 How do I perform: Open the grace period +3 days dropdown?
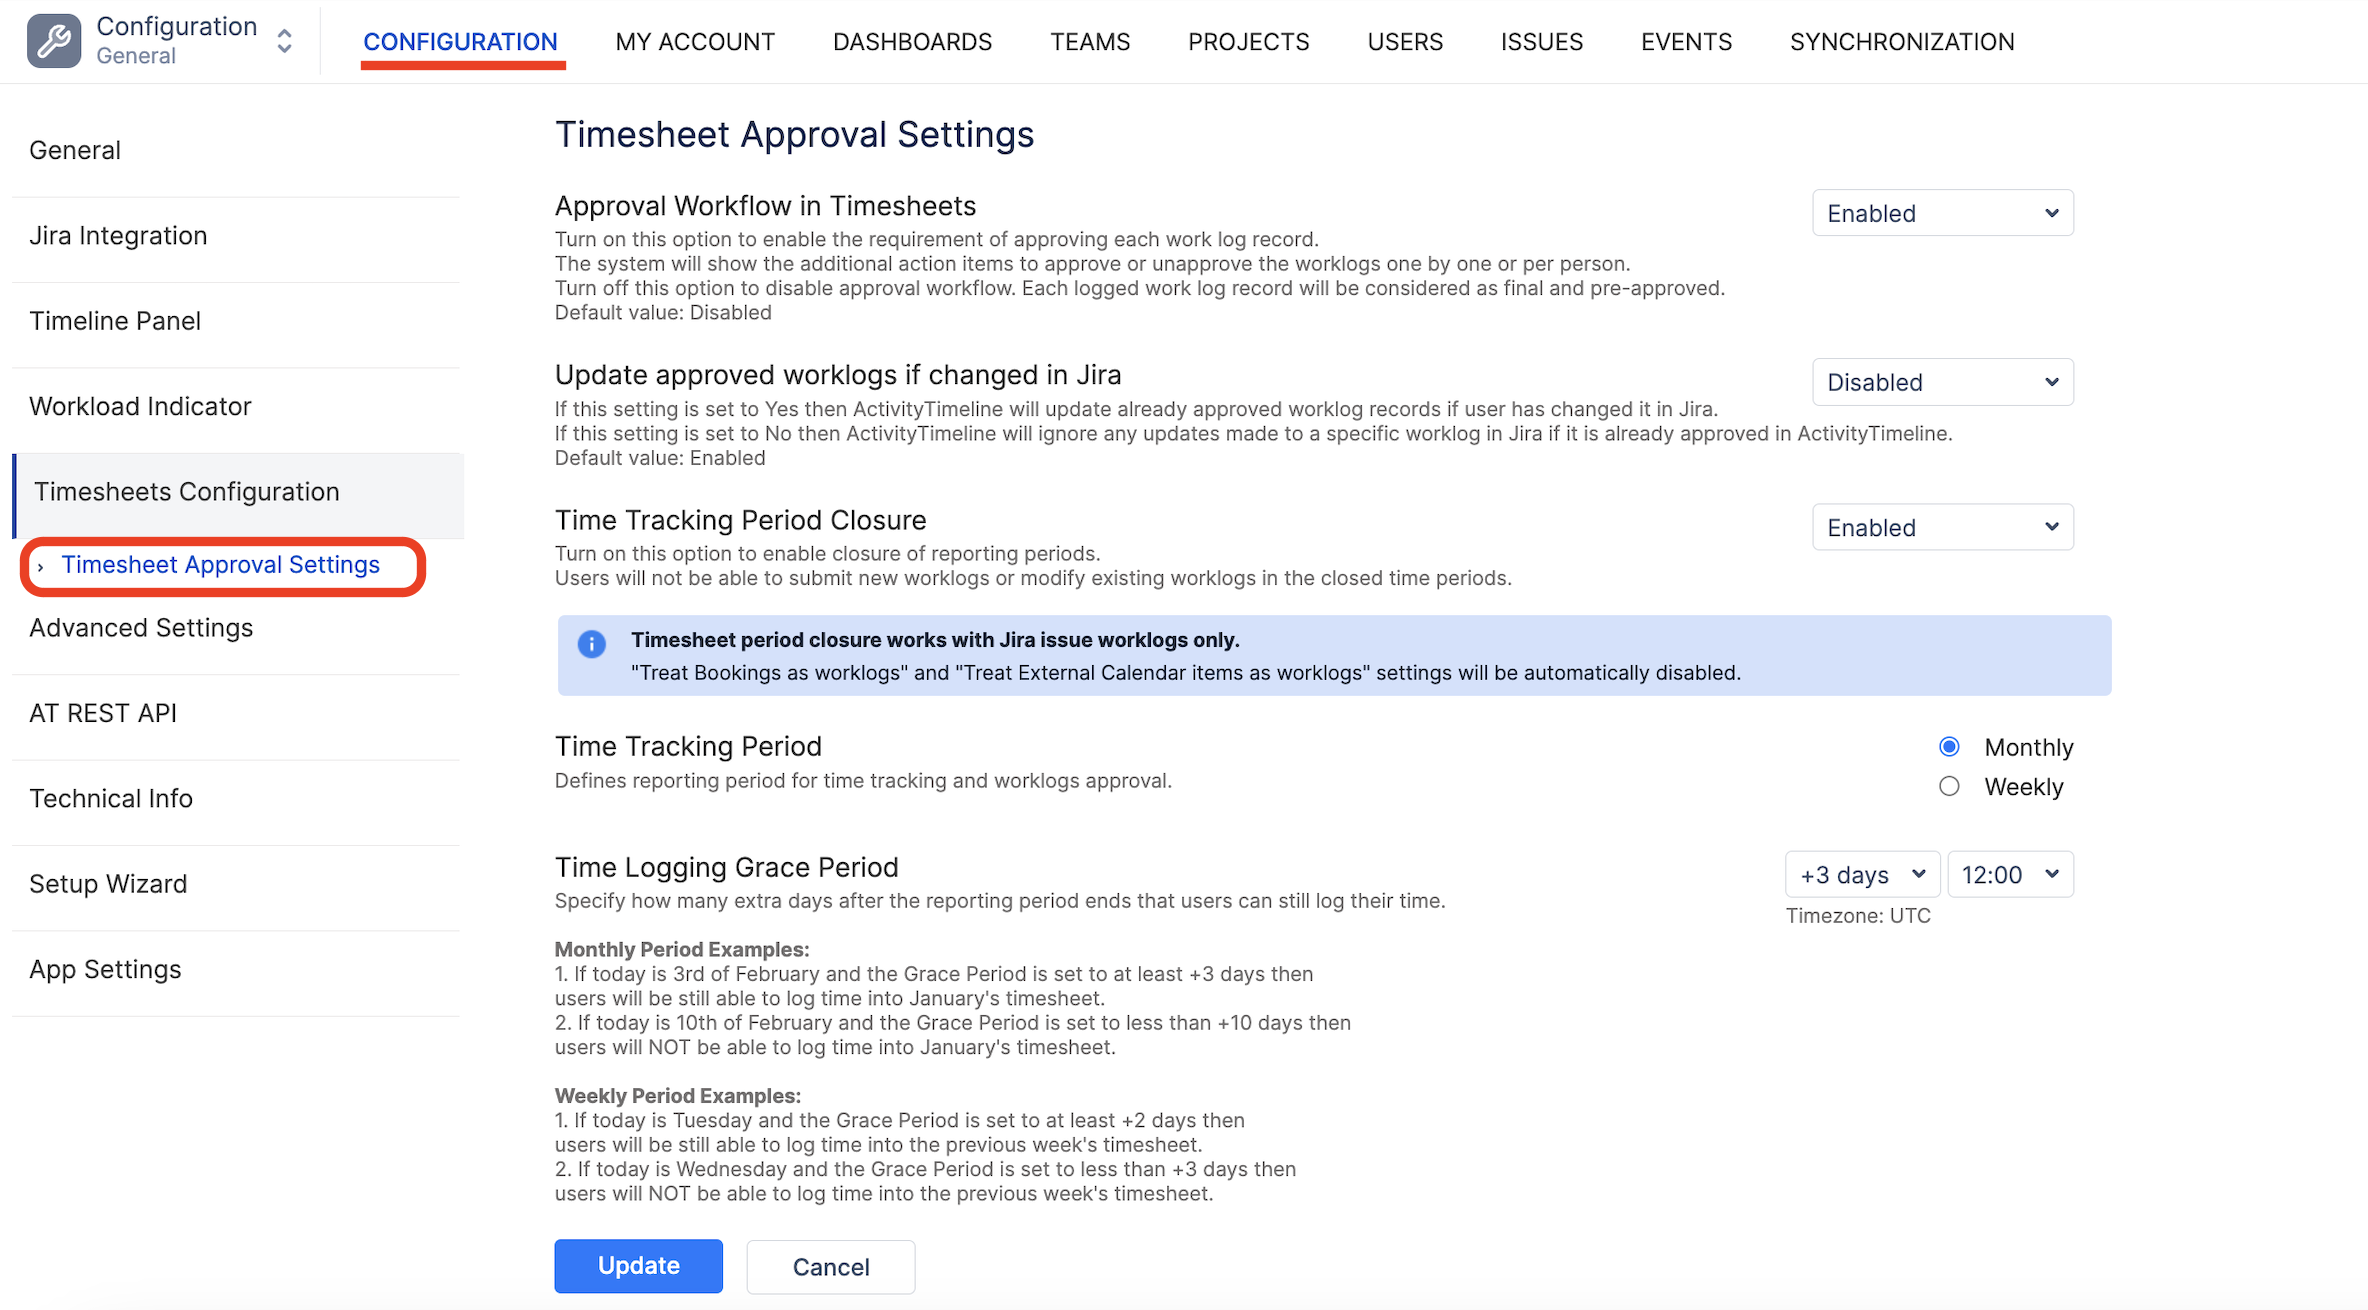click(x=1860, y=873)
